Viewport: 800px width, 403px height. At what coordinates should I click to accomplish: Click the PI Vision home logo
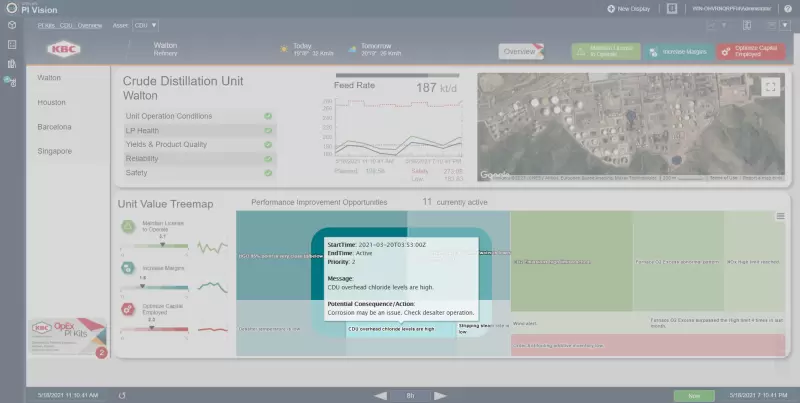tap(12, 8)
